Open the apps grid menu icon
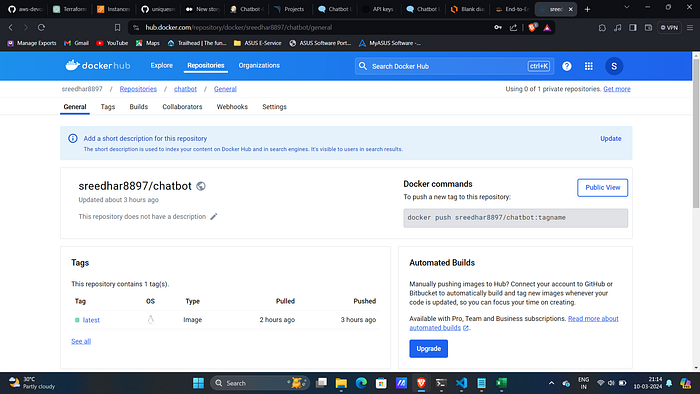The image size is (700, 394). 589,66
